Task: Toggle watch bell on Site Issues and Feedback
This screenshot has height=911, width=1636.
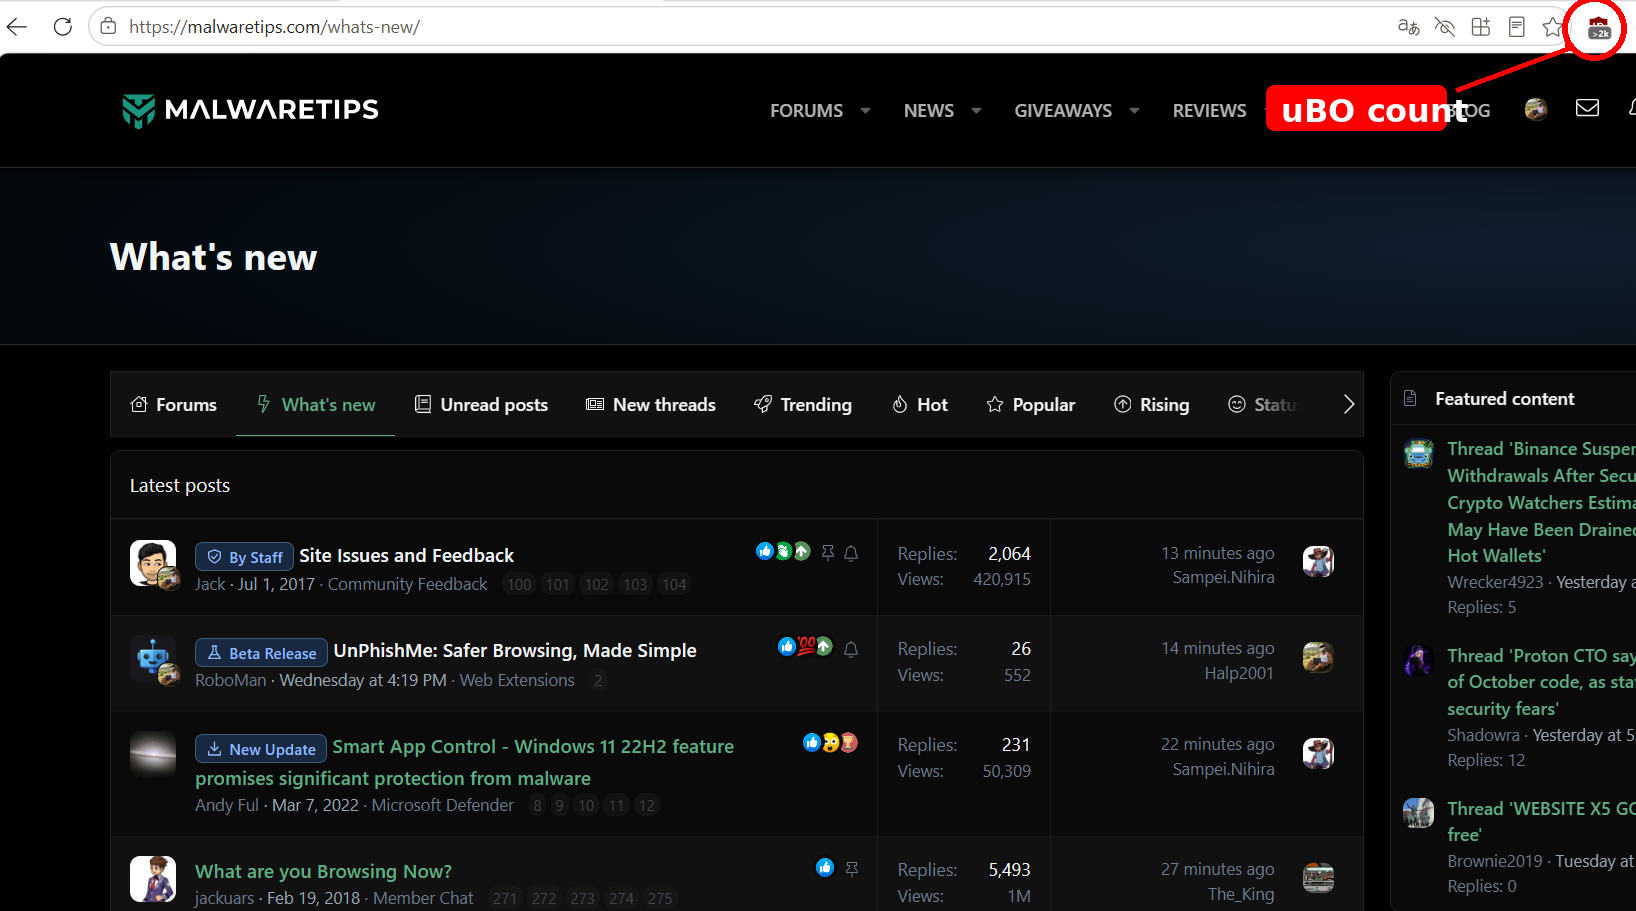Action: tap(851, 553)
